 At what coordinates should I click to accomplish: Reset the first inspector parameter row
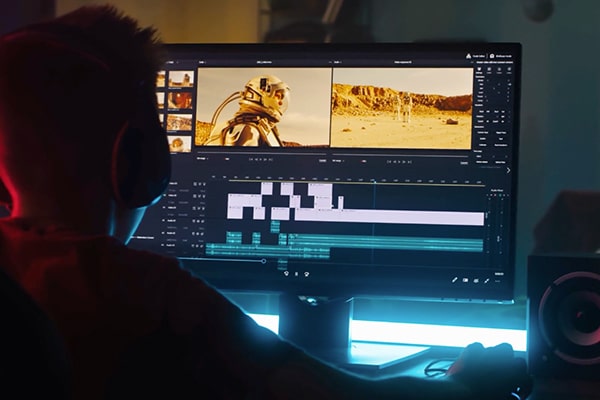point(509,81)
